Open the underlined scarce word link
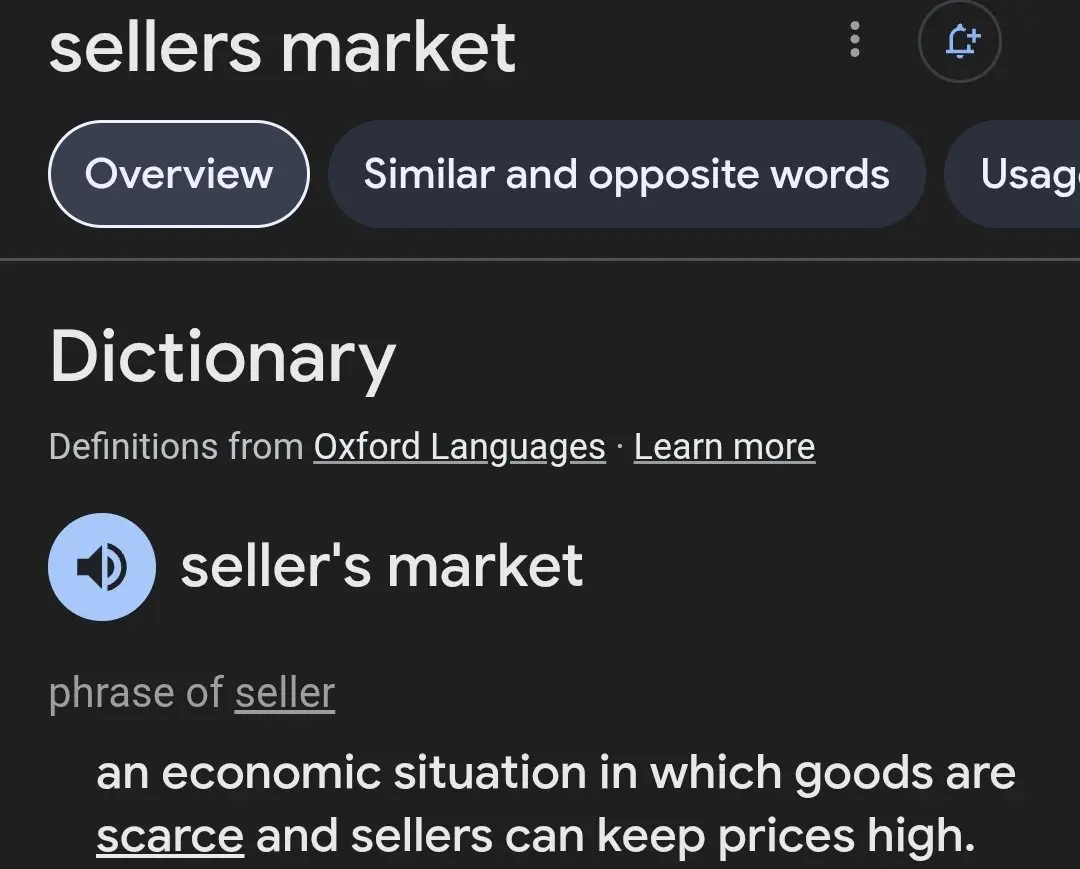This screenshot has width=1080, height=869. 170,836
